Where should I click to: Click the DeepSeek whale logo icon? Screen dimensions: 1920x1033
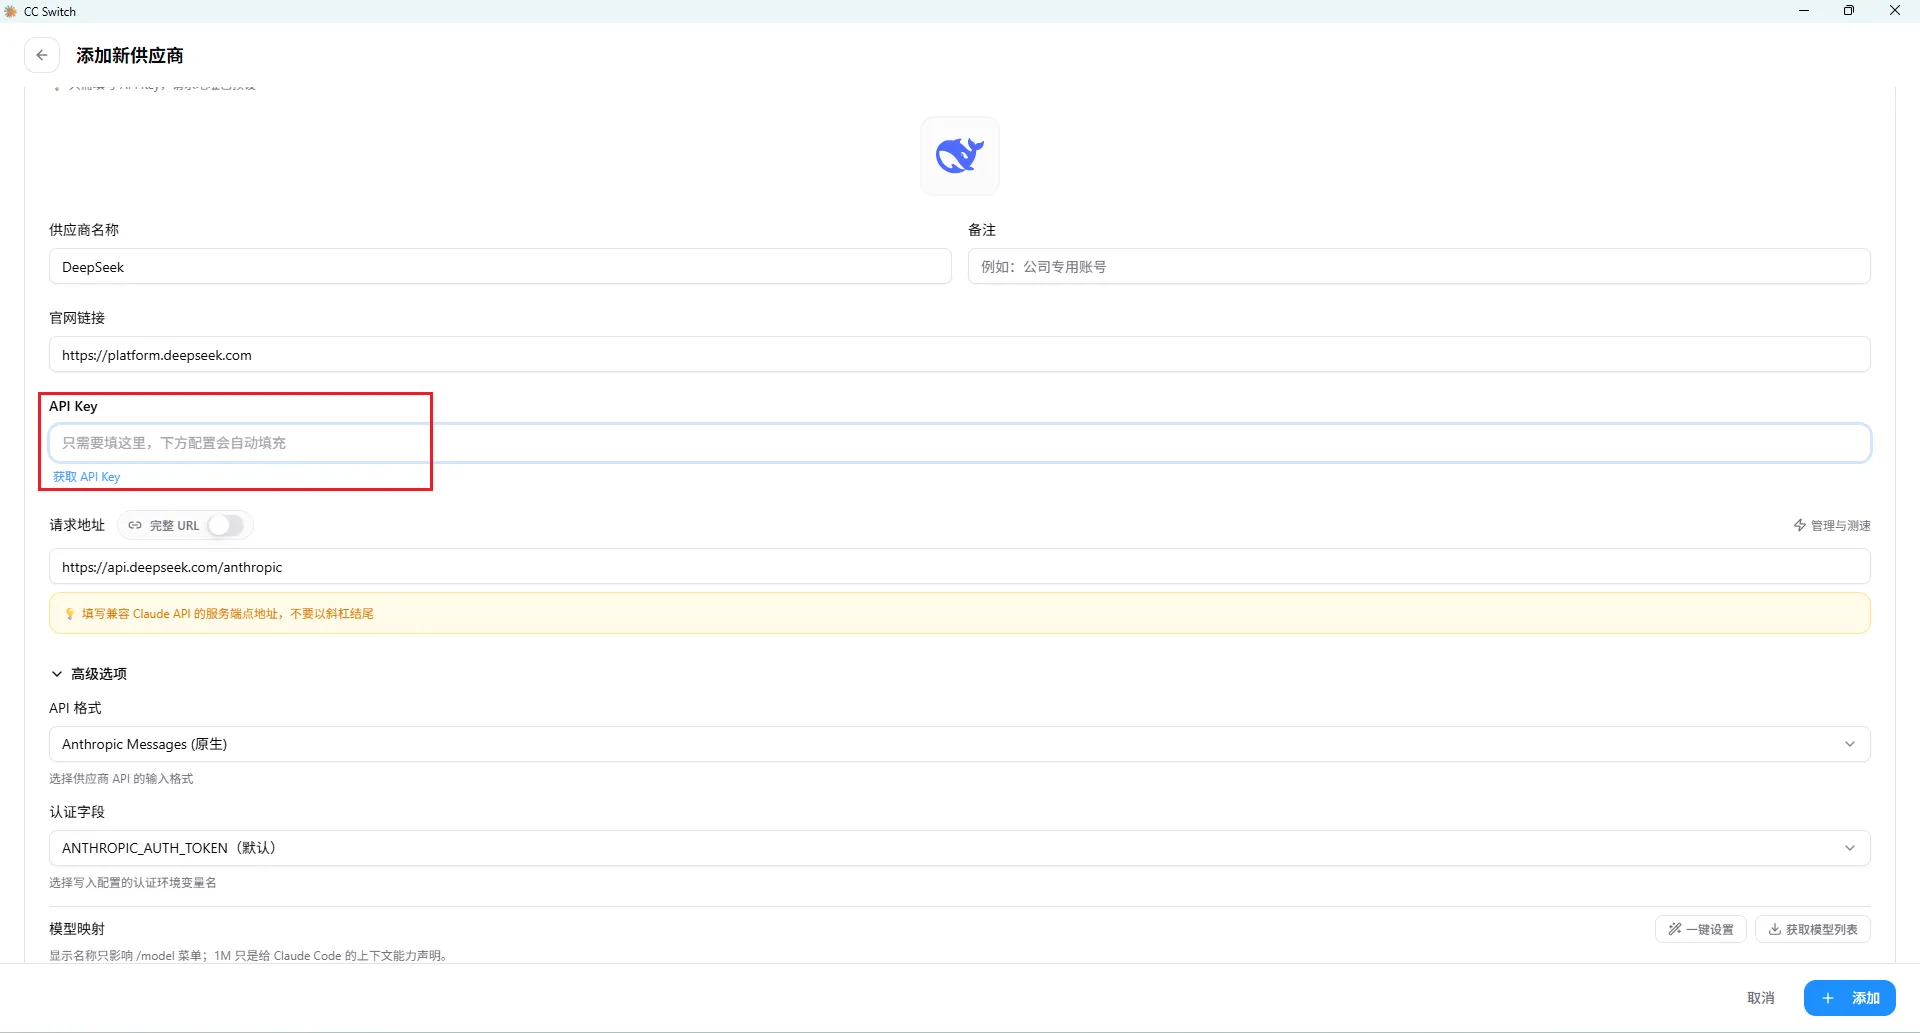click(x=960, y=155)
